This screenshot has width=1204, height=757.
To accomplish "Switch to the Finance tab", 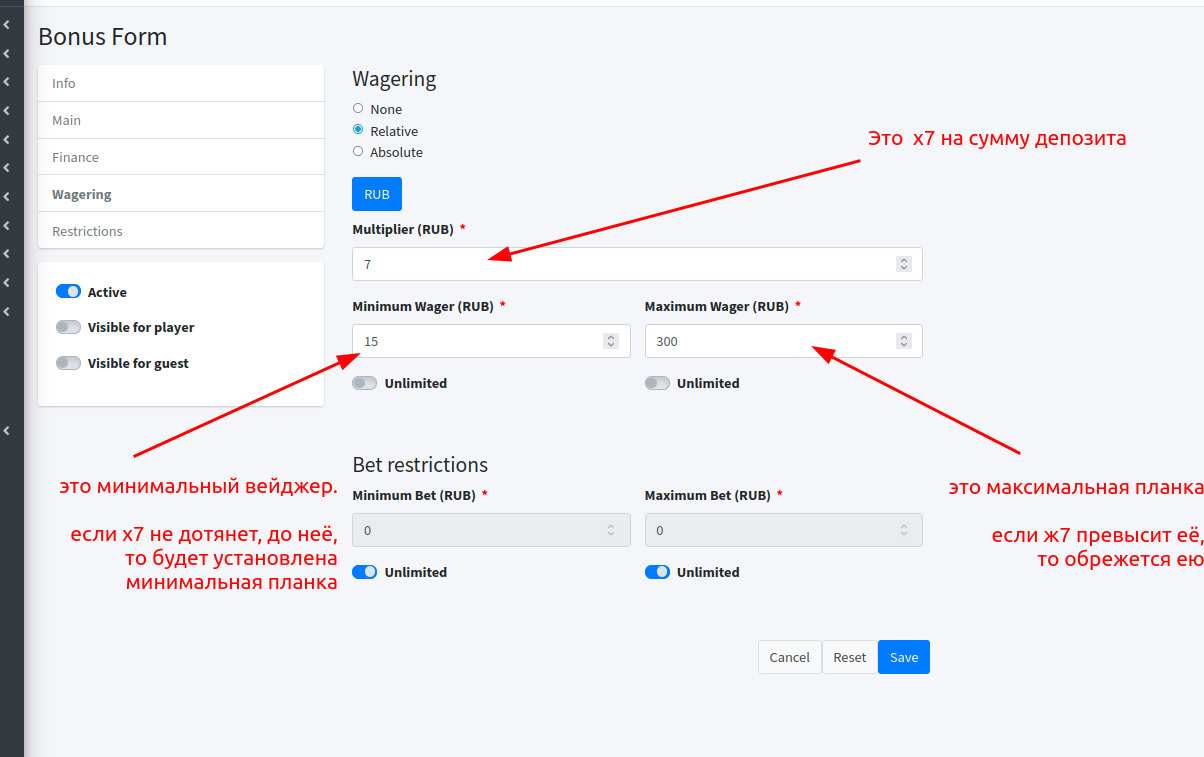I will (x=180, y=157).
